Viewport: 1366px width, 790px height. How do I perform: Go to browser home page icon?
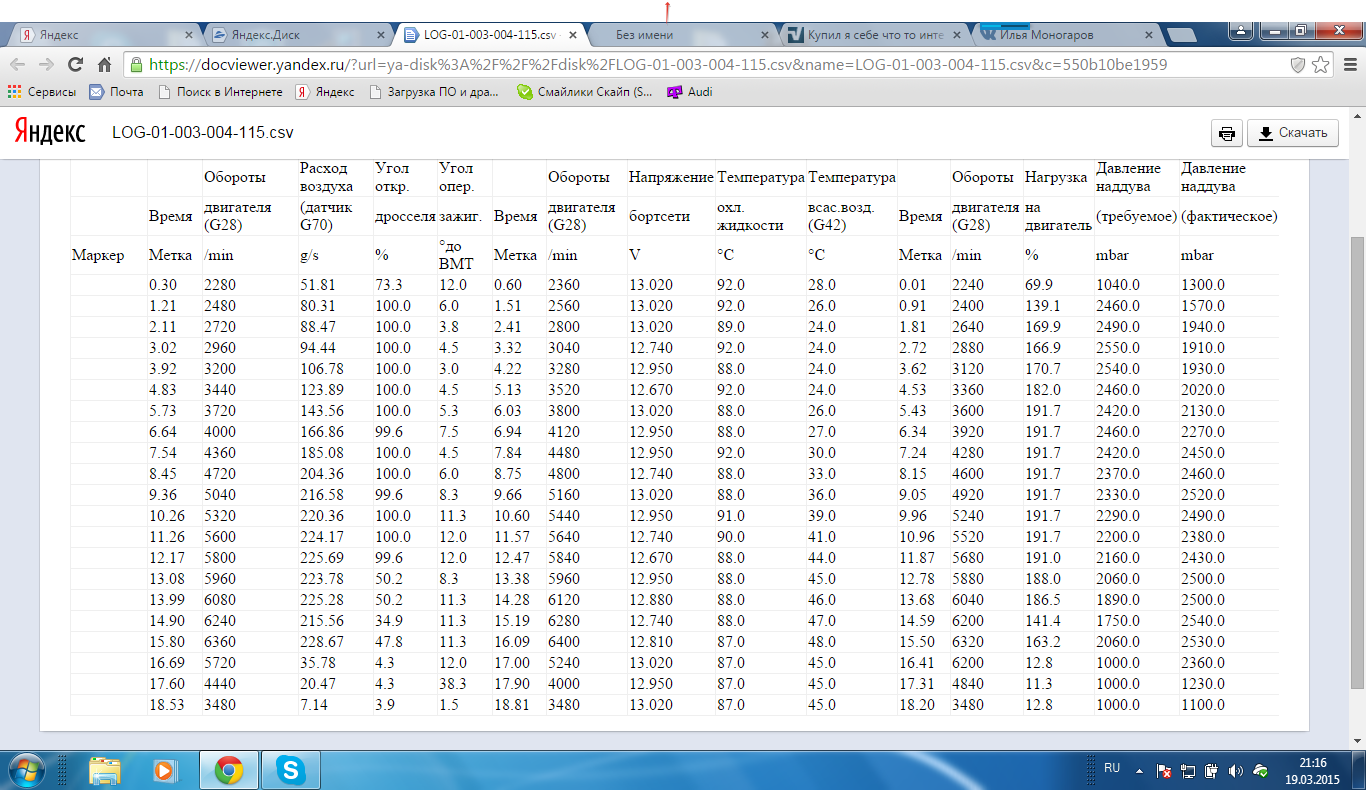[x=104, y=64]
